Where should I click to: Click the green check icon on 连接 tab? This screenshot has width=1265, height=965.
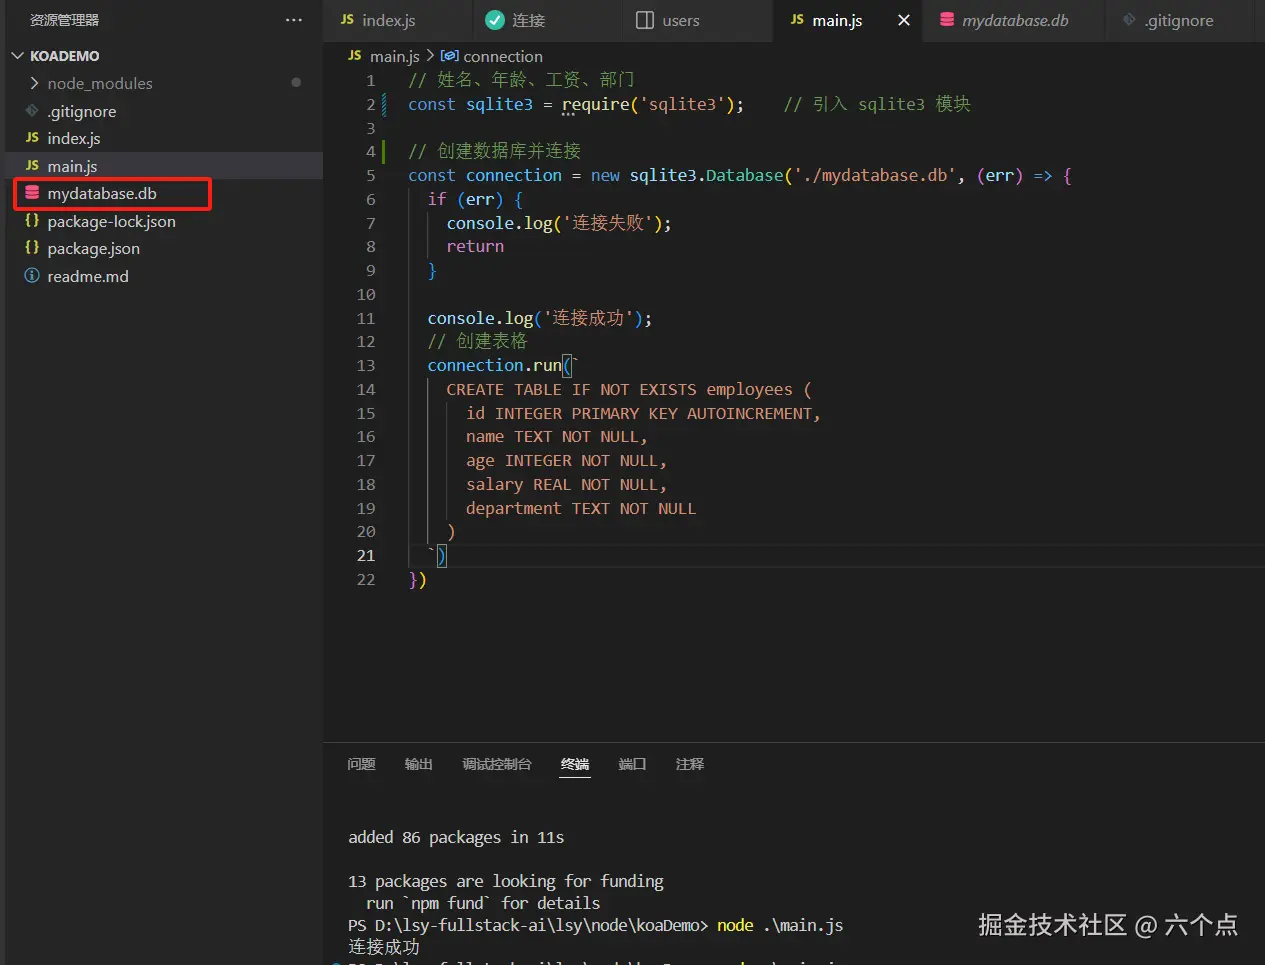[494, 20]
